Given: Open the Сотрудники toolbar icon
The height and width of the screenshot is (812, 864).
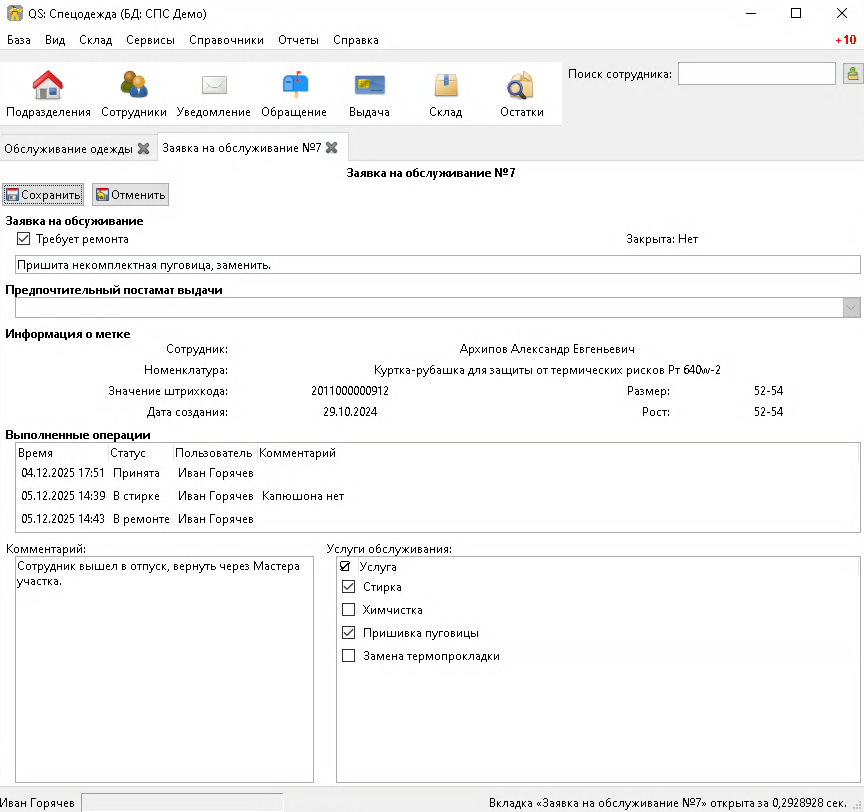Looking at the screenshot, I should (x=134, y=87).
